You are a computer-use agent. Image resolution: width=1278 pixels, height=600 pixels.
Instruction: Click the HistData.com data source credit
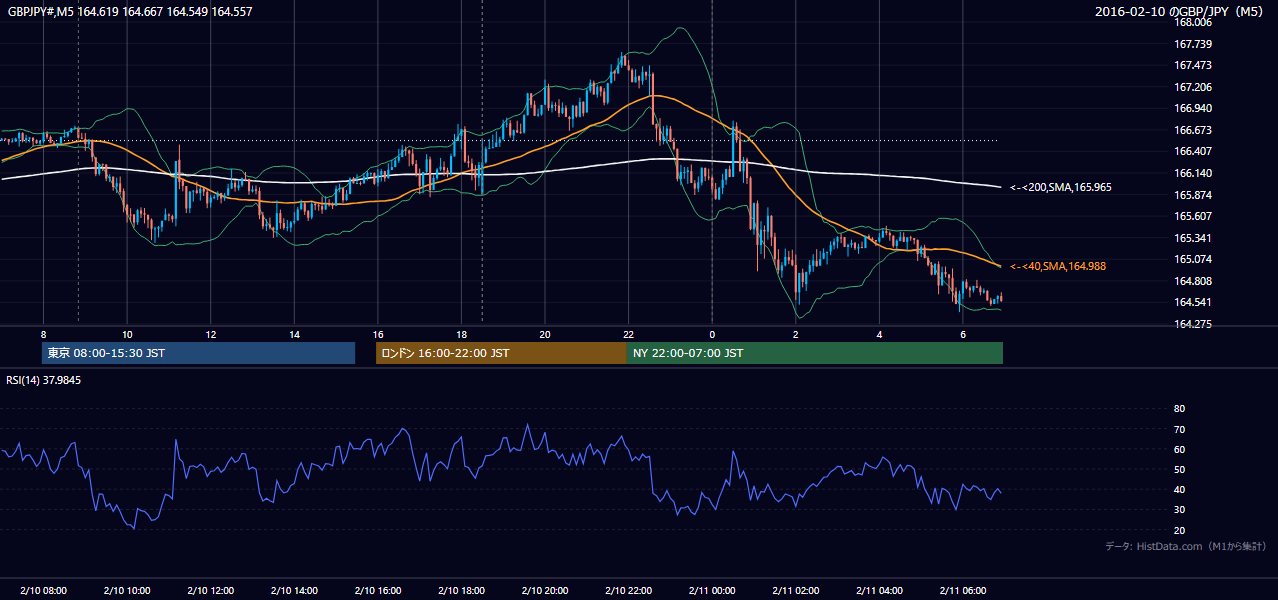pos(1185,546)
